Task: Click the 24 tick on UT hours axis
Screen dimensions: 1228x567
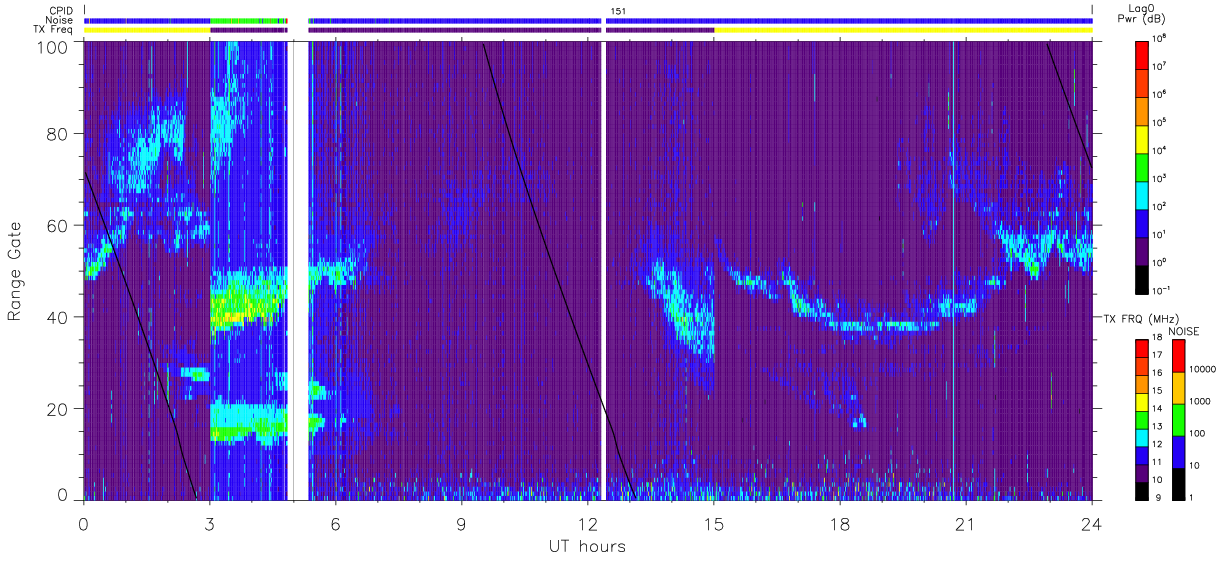Action: [x=1092, y=523]
